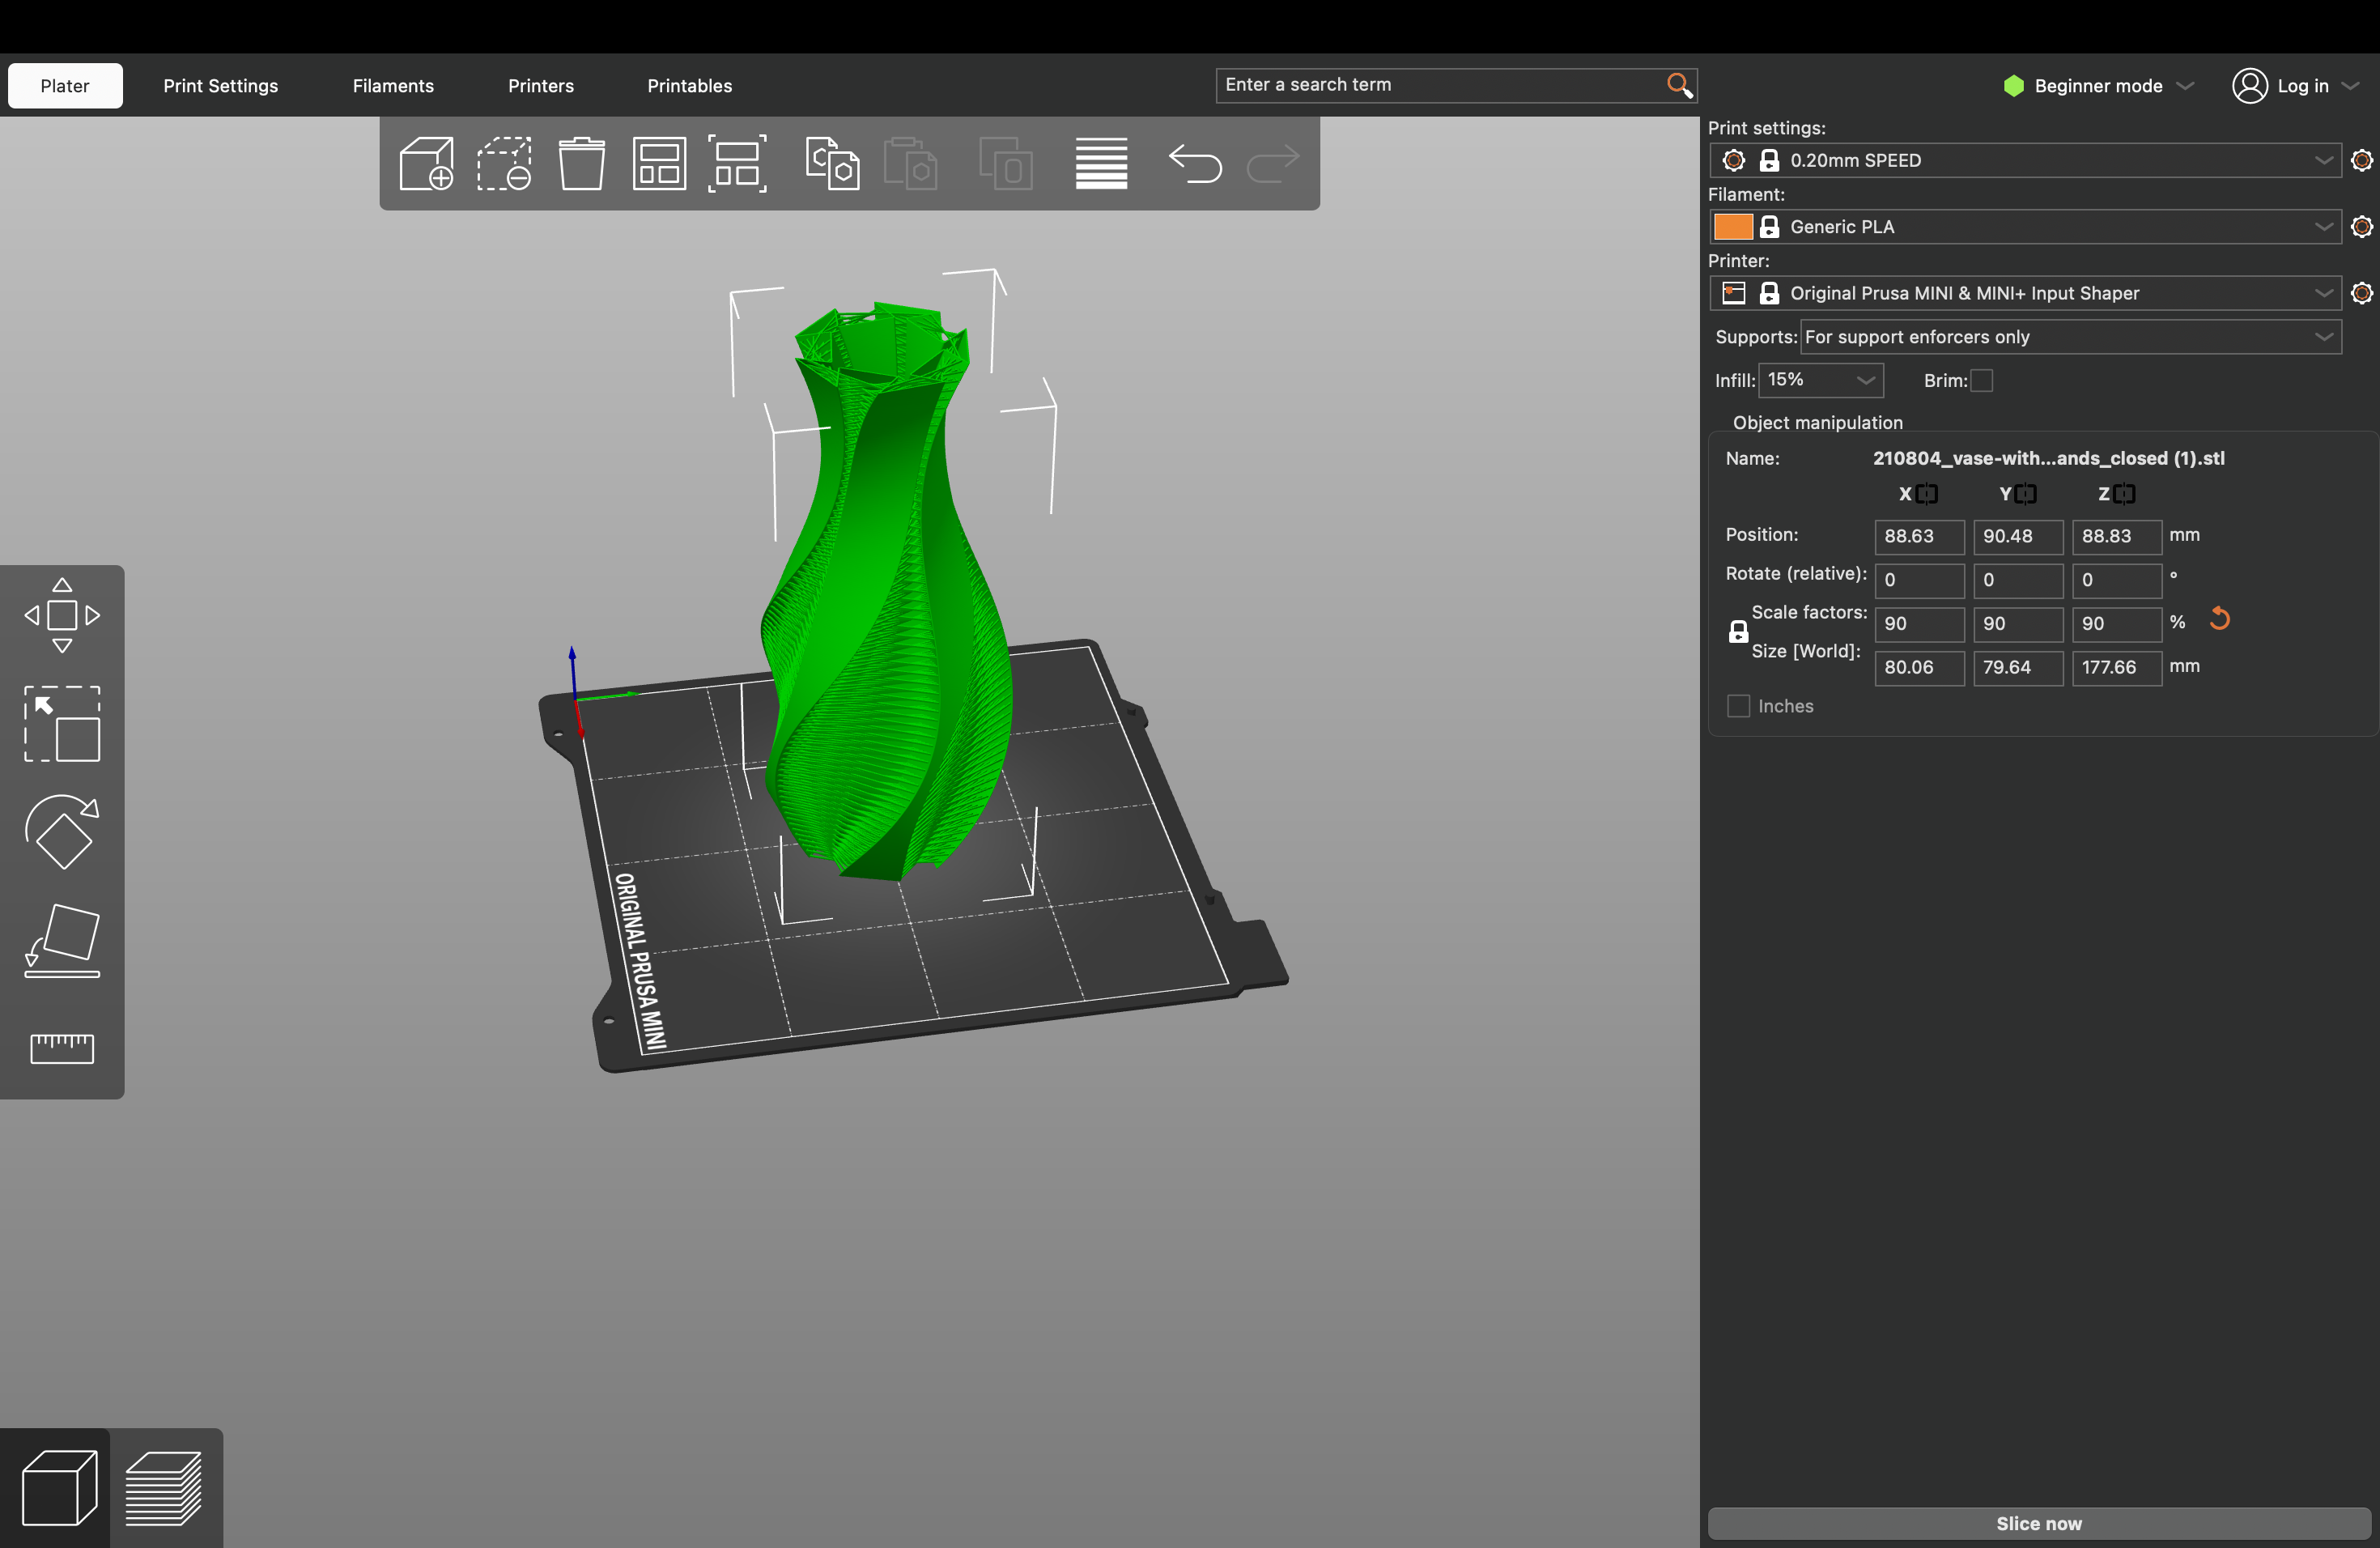The height and width of the screenshot is (1548, 2380).
Task: Select the Measure tool
Action: pos(62,1047)
